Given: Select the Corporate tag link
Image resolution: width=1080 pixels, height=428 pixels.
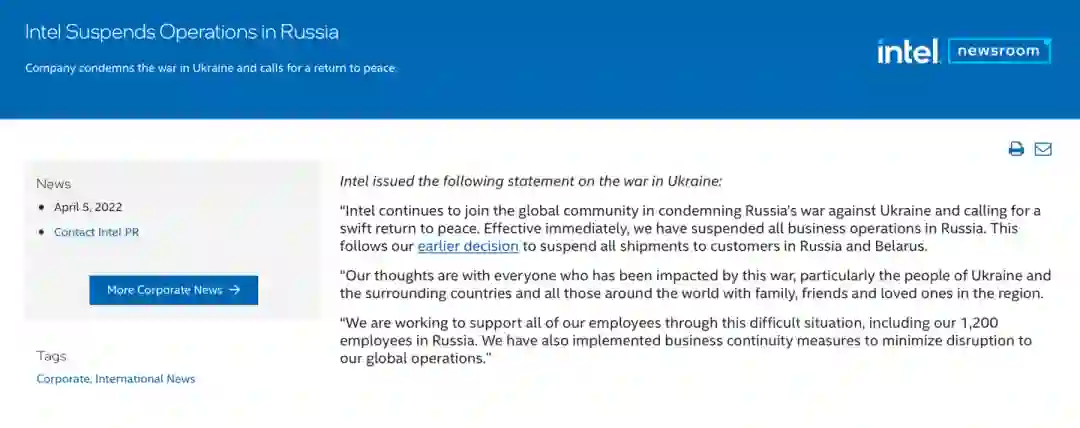Looking at the screenshot, I should click(x=63, y=379).
